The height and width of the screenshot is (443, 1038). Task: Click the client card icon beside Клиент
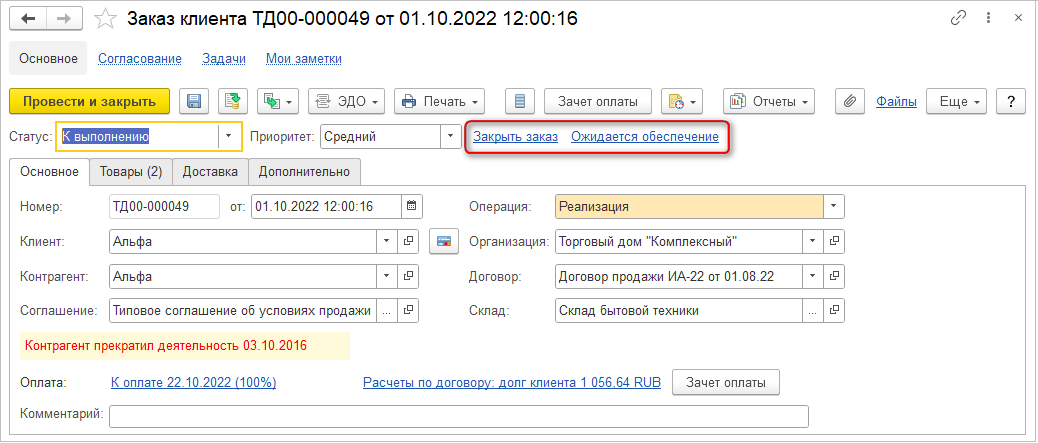444,241
